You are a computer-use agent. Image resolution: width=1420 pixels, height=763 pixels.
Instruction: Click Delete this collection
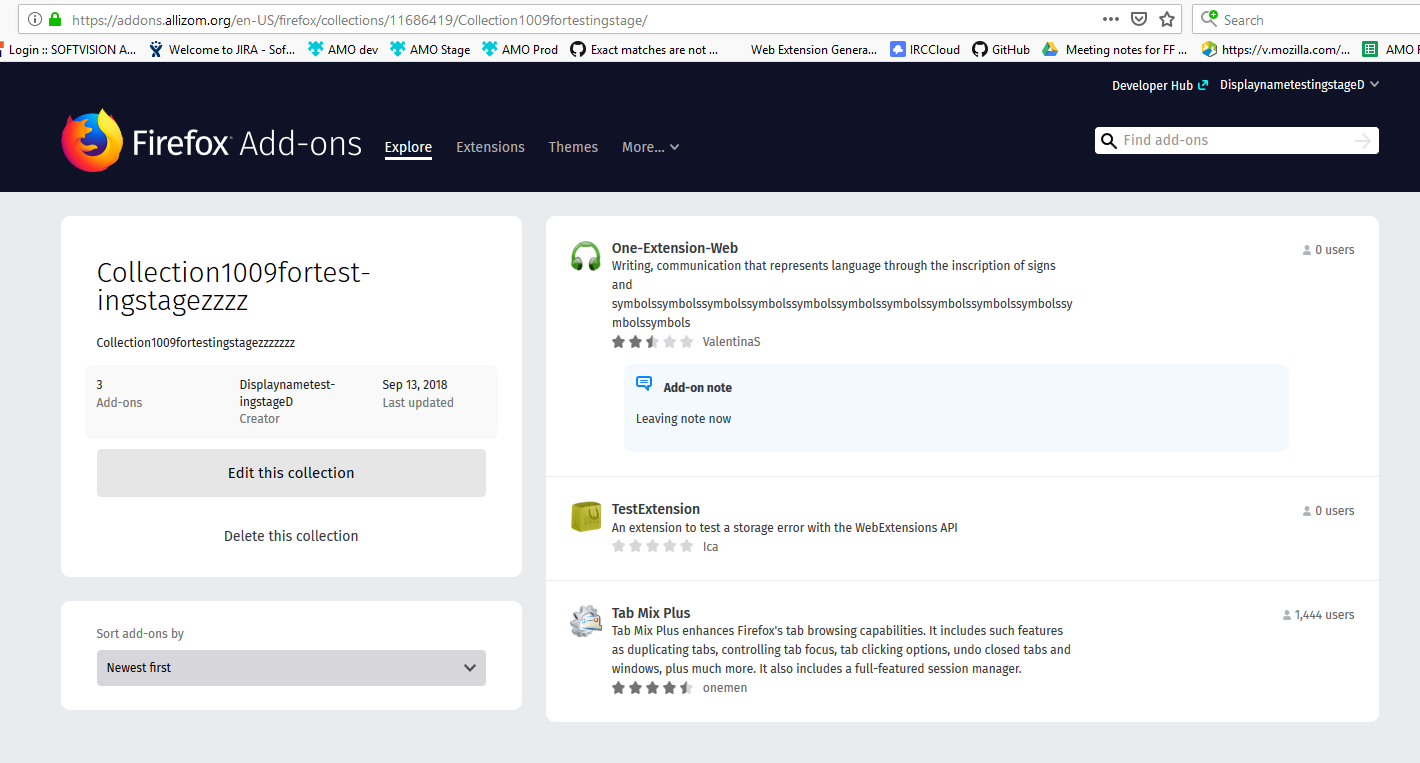point(291,536)
